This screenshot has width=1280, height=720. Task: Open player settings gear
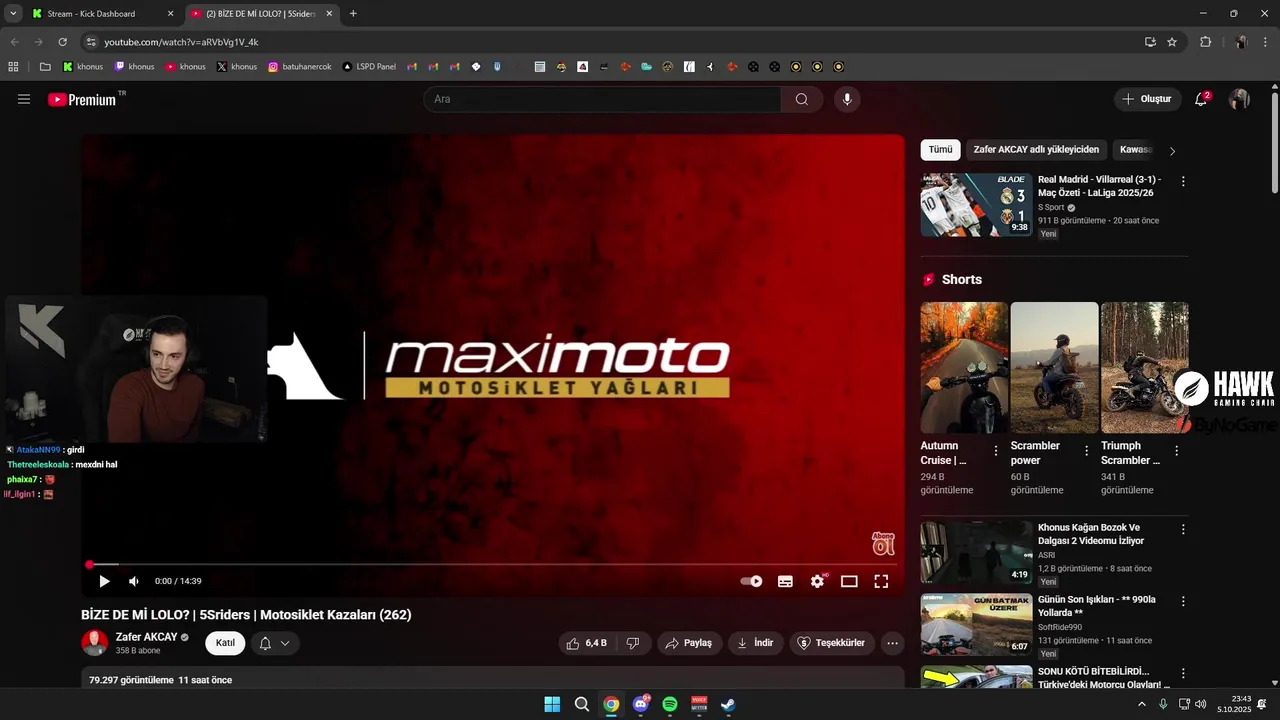click(x=818, y=581)
